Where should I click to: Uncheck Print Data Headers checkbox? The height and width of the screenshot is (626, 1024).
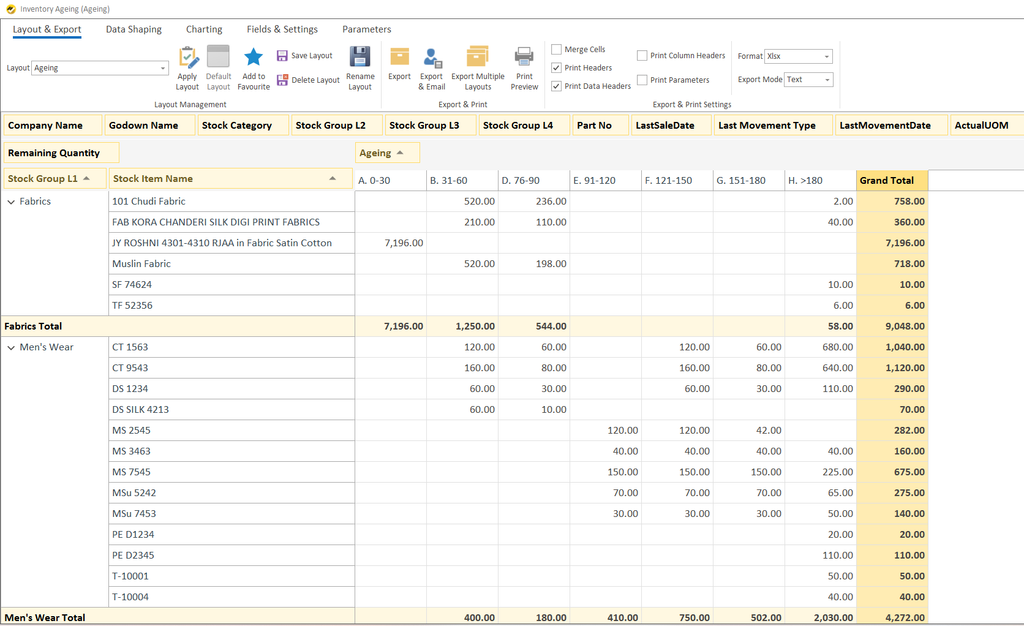pyautogui.click(x=556, y=86)
